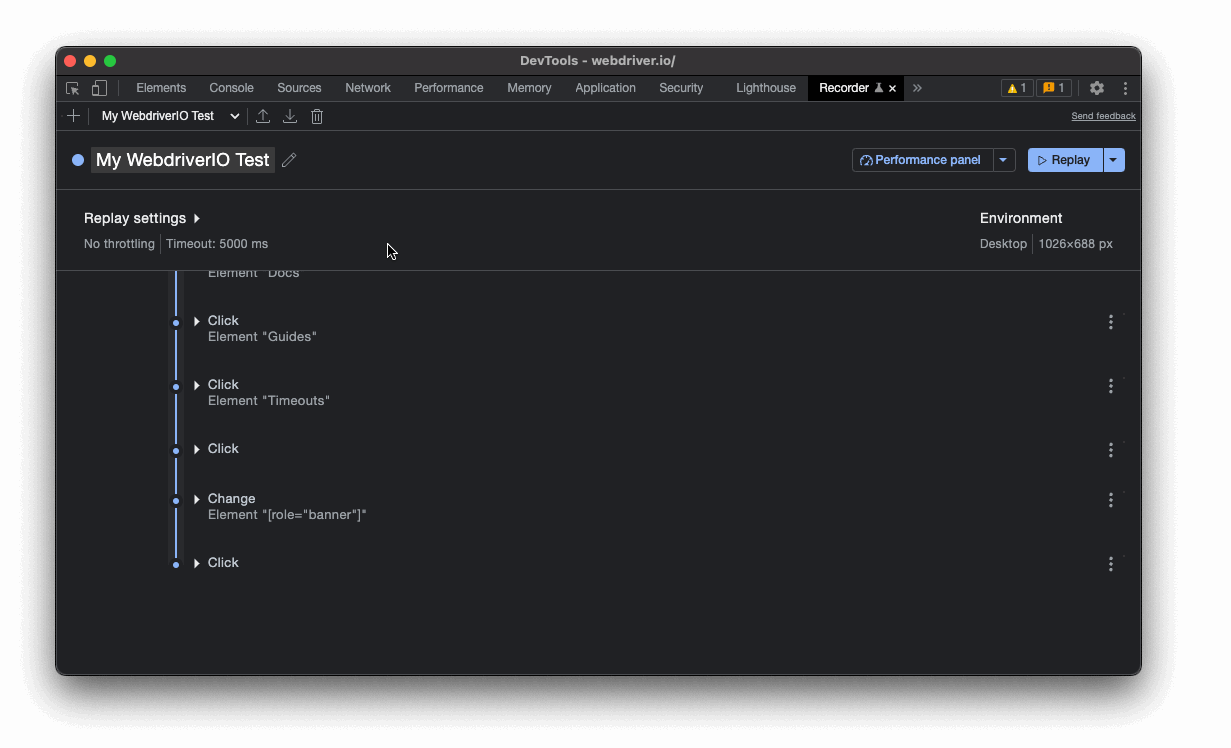Open the Send feedback link
Viewport: 1231px width, 748px height.
1103,116
